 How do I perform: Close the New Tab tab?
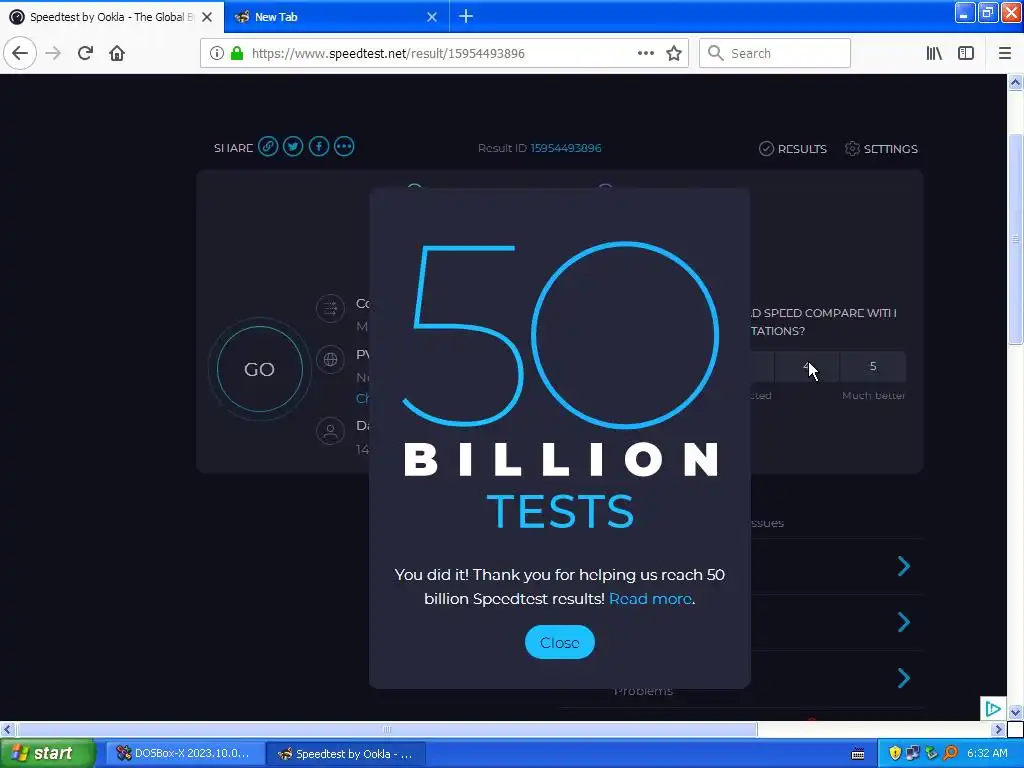[432, 17]
